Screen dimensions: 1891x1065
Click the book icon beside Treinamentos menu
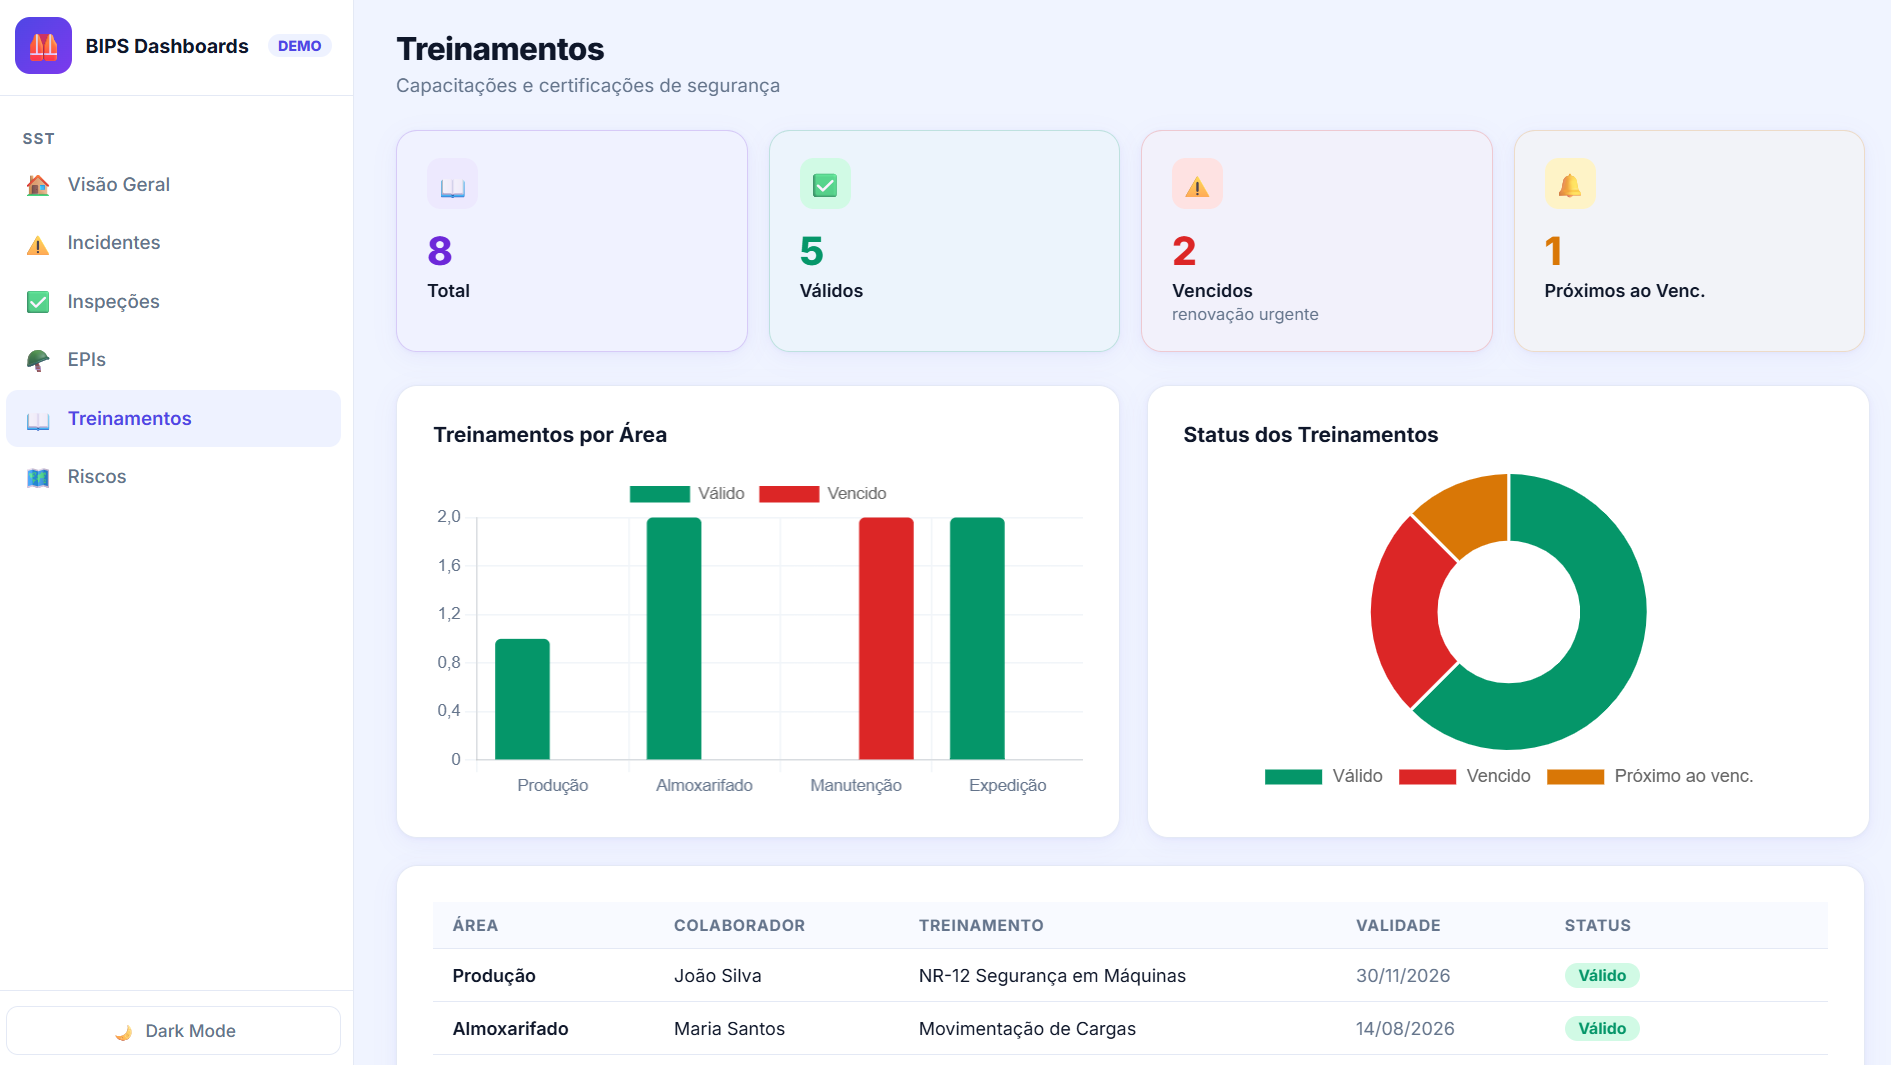pos(38,420)
